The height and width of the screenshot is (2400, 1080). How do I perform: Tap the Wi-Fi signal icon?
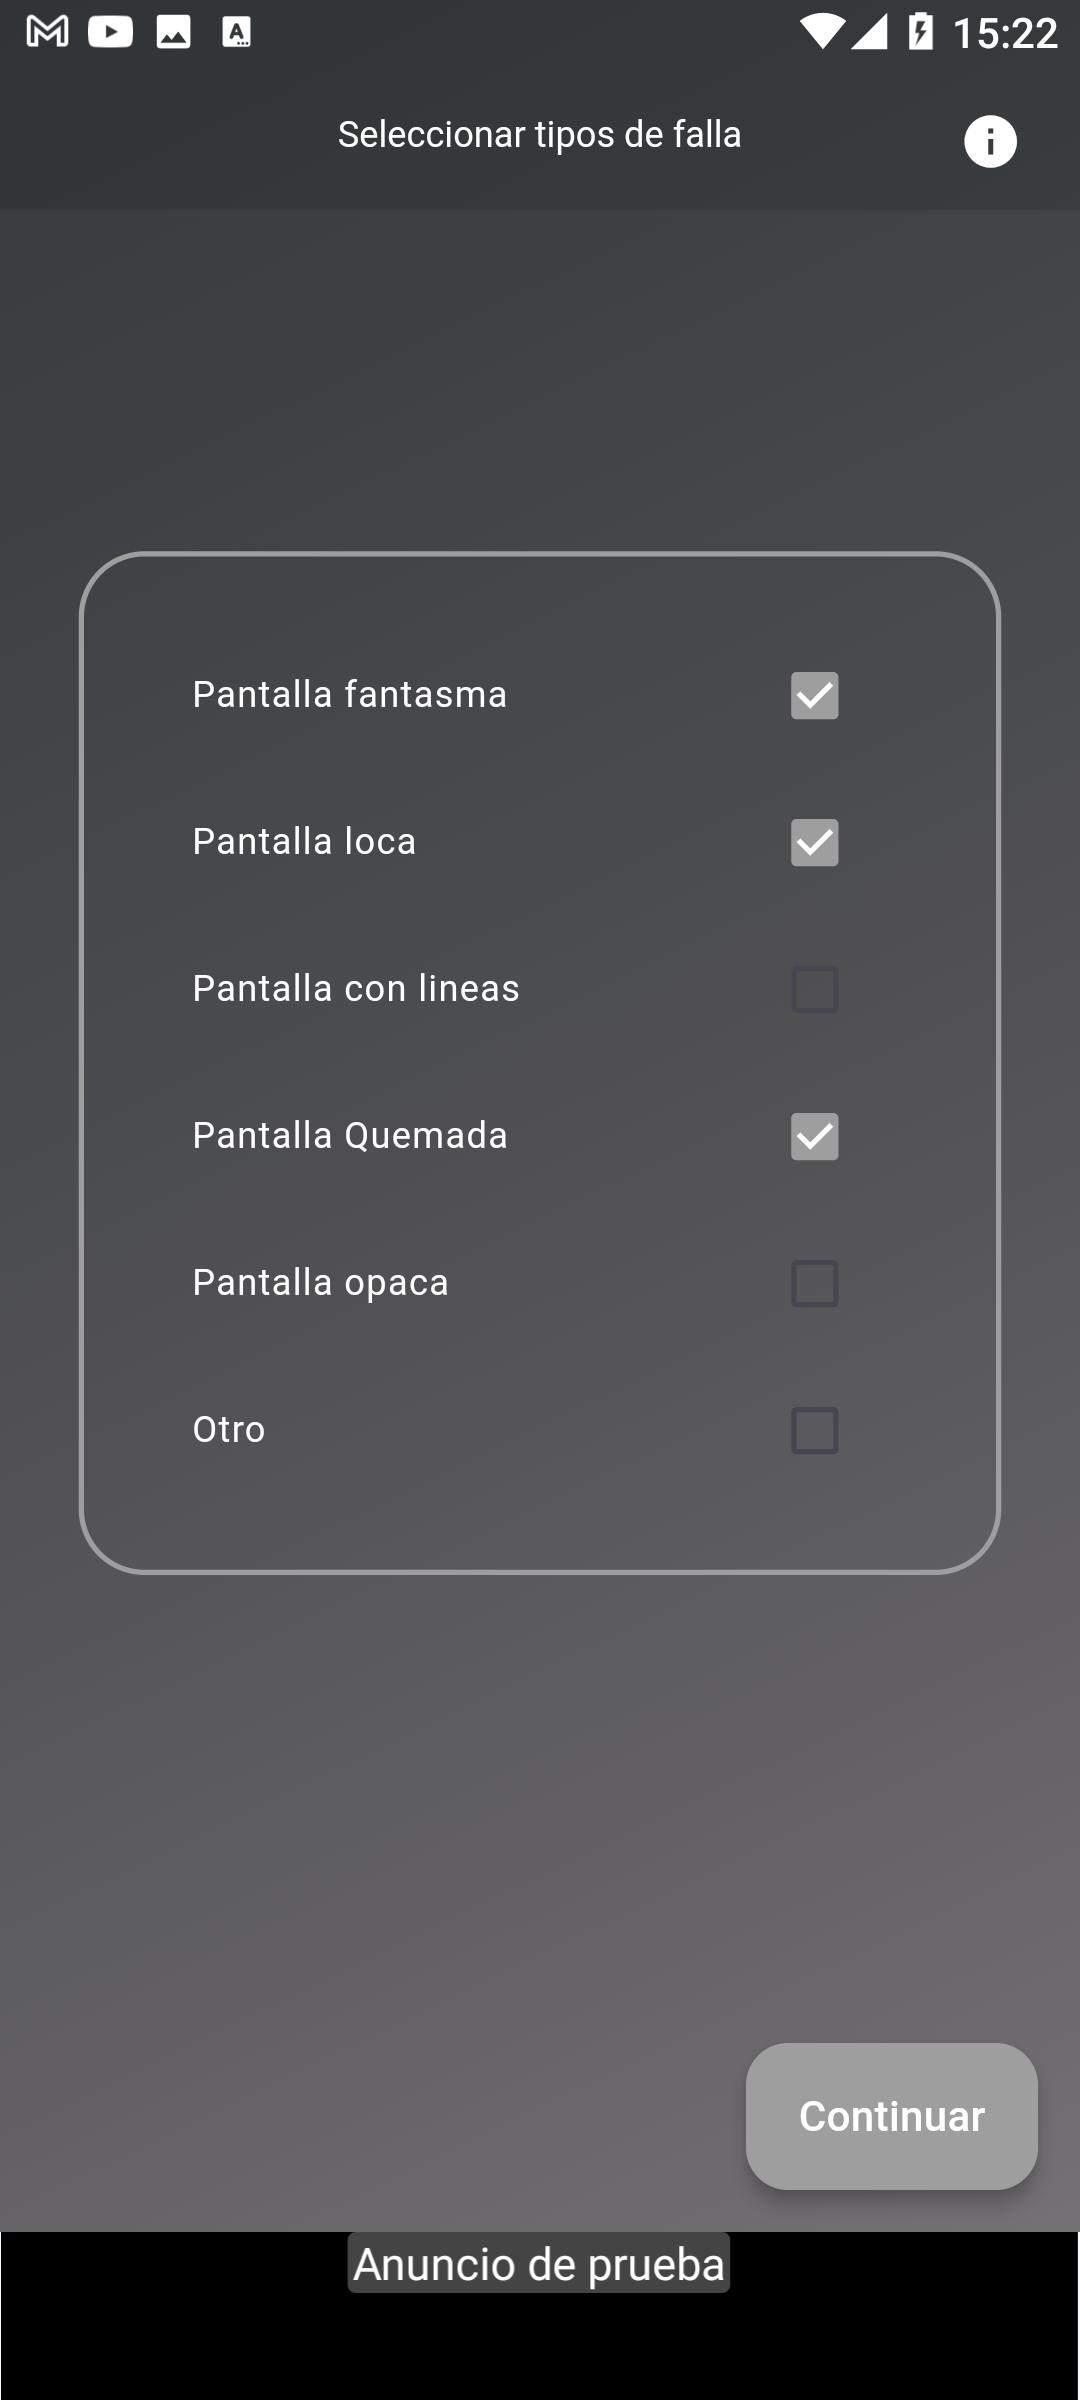pyautogui.click(x=821, y=33)
